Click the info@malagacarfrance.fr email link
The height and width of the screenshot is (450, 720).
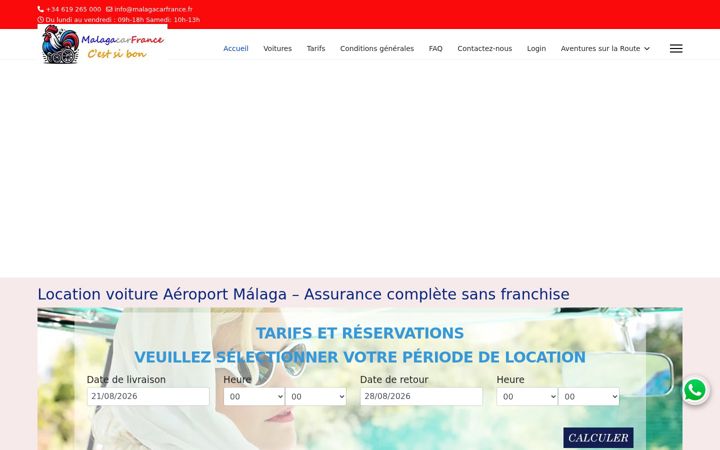click(x=153, y=9)
